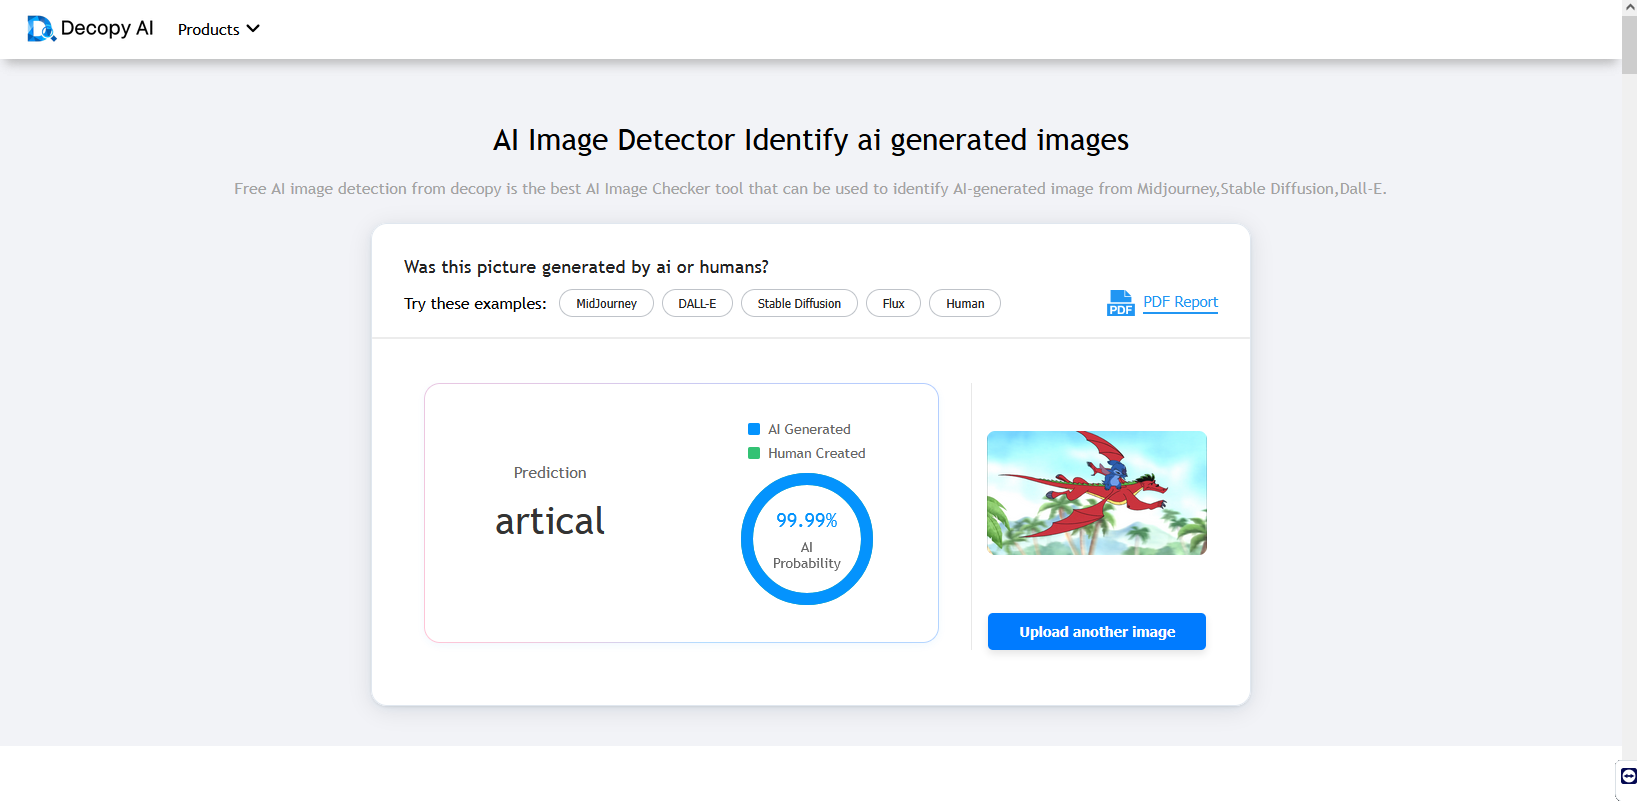Screen dimensions: 1637x801
Task: Click the 99.99% percentage value
Action: [807, 520]
